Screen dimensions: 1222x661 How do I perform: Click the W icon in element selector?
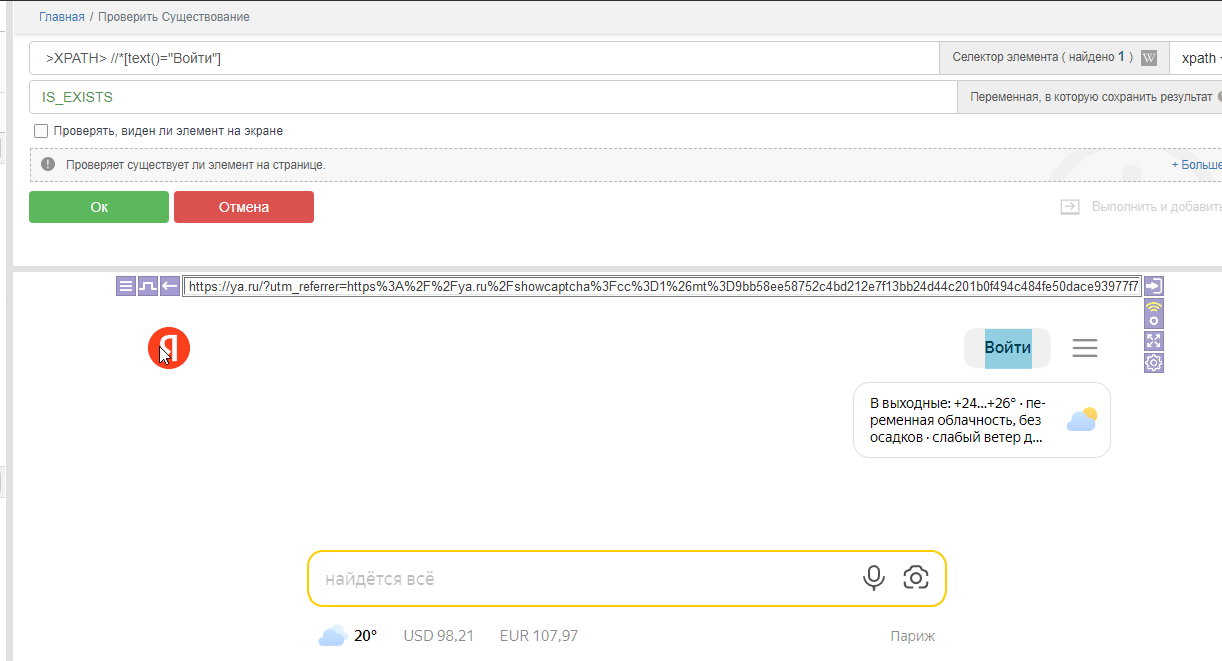coord(1149,58)
